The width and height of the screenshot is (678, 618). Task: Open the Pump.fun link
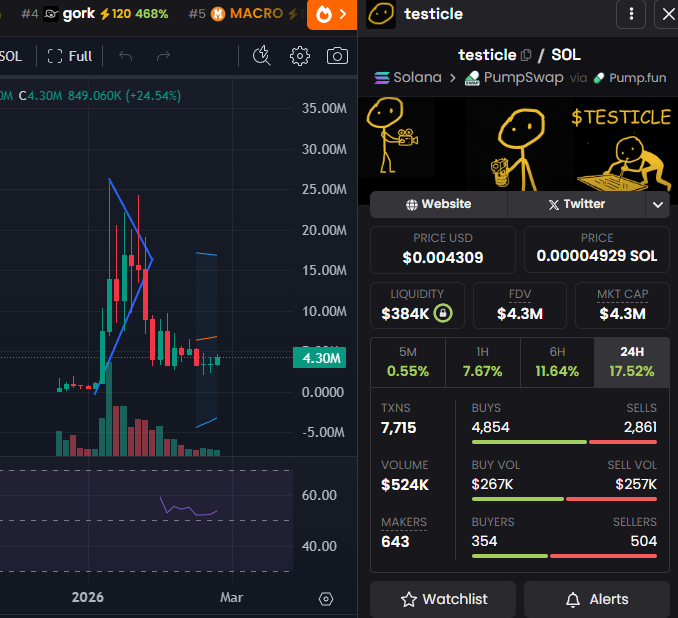pos(630,78)
